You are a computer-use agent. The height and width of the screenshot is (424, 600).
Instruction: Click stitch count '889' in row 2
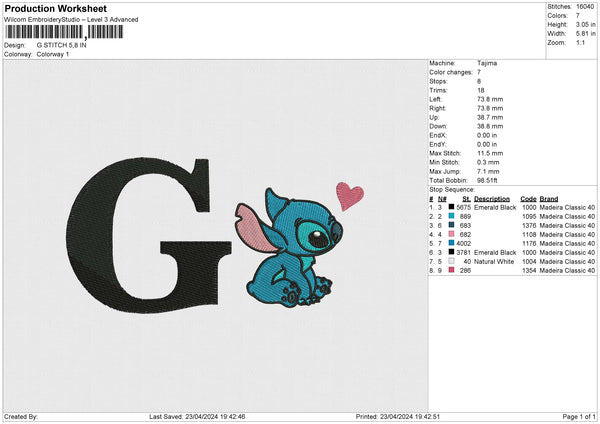click(465, 217)
